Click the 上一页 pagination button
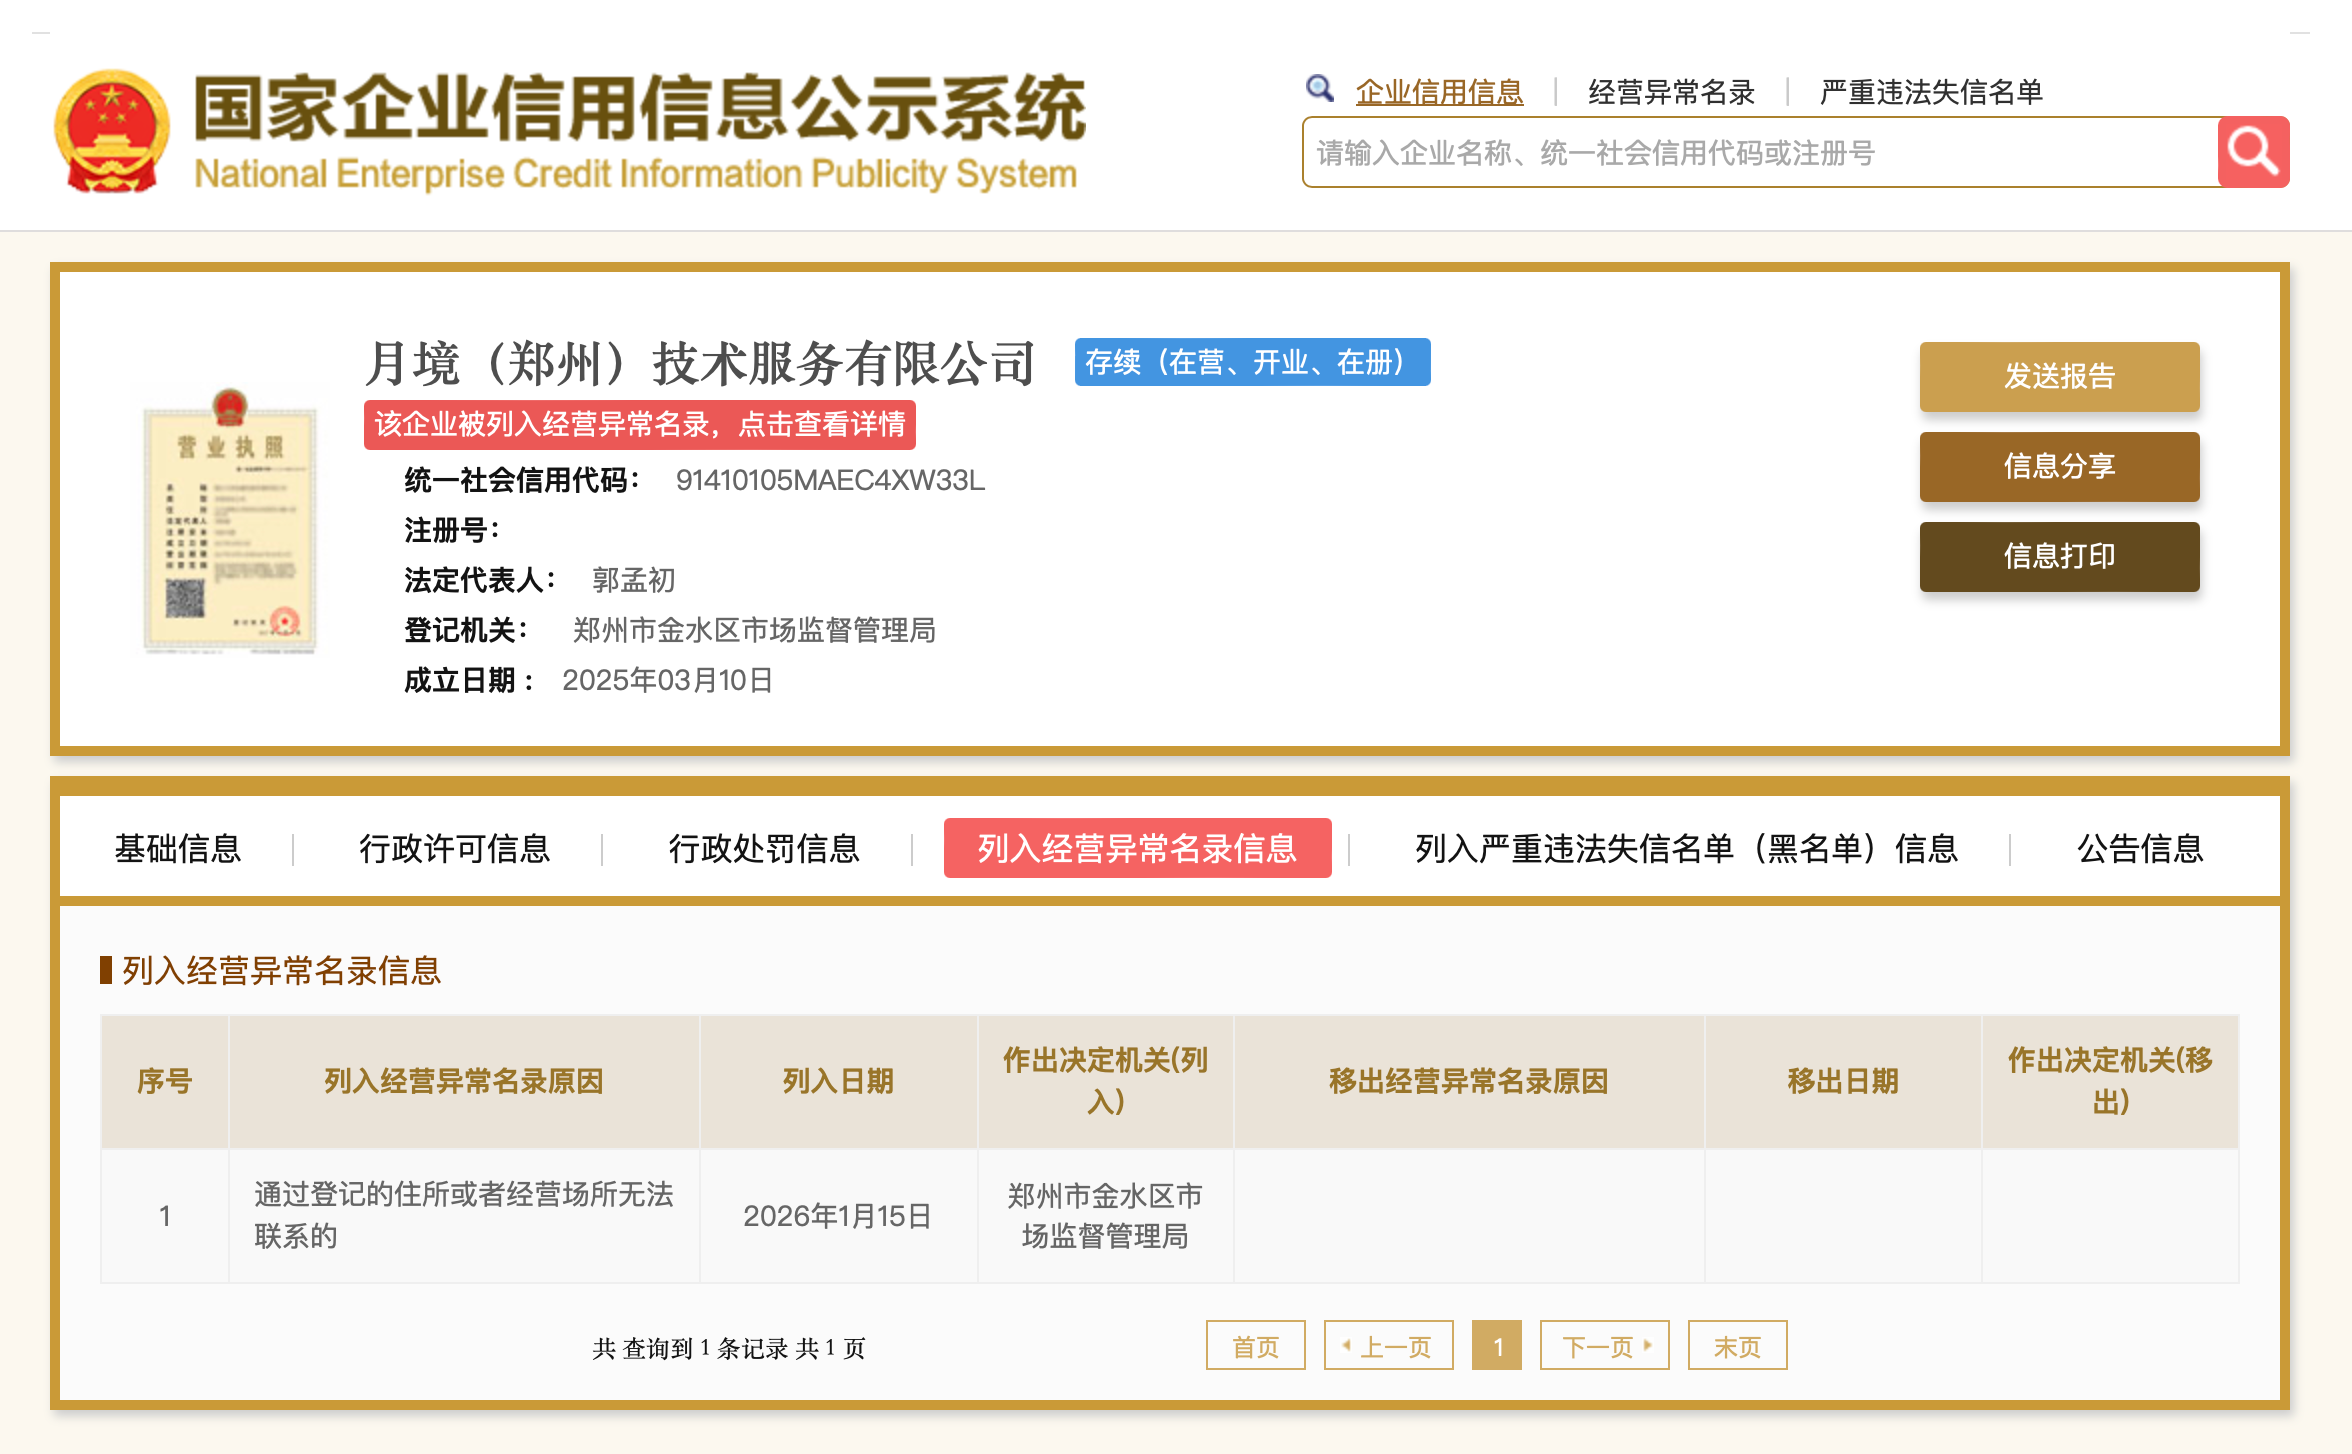The width and height of the screenshot is (2352, 1454). [x=1388, y=1346]
